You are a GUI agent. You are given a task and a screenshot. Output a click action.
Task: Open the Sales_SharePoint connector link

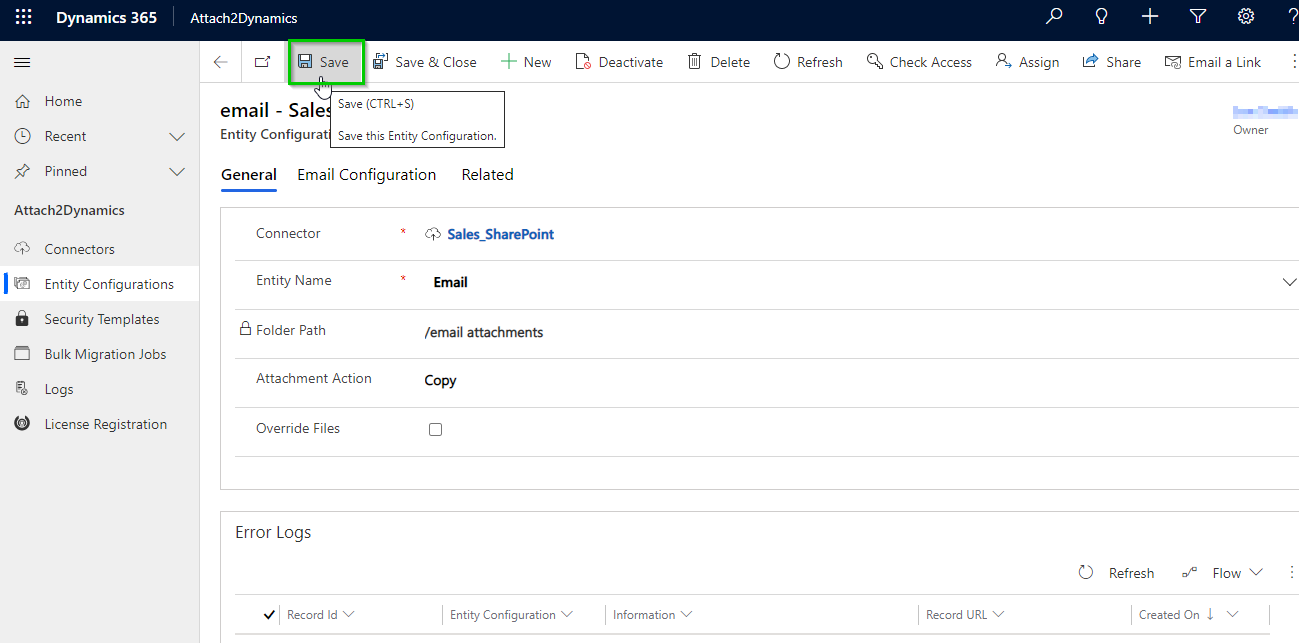click(x=500, y=234)
